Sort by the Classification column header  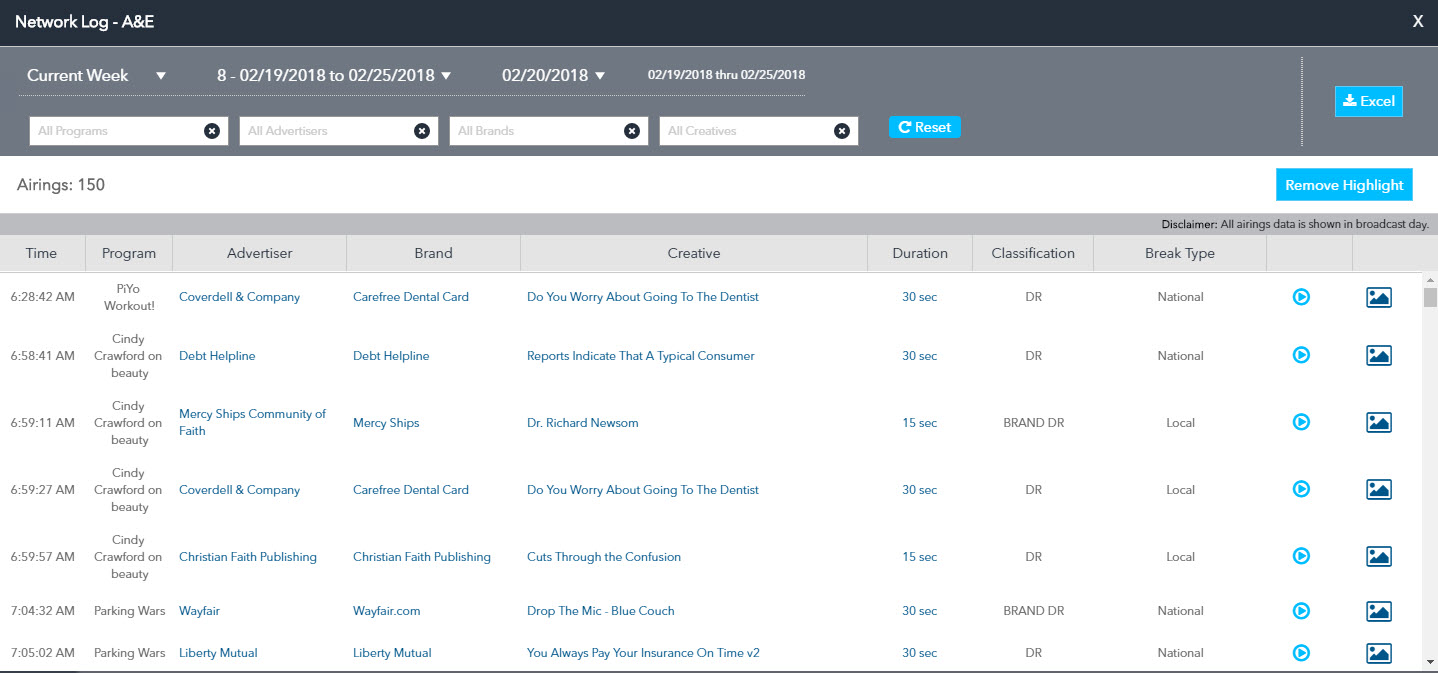click(x=1033, y=253)
